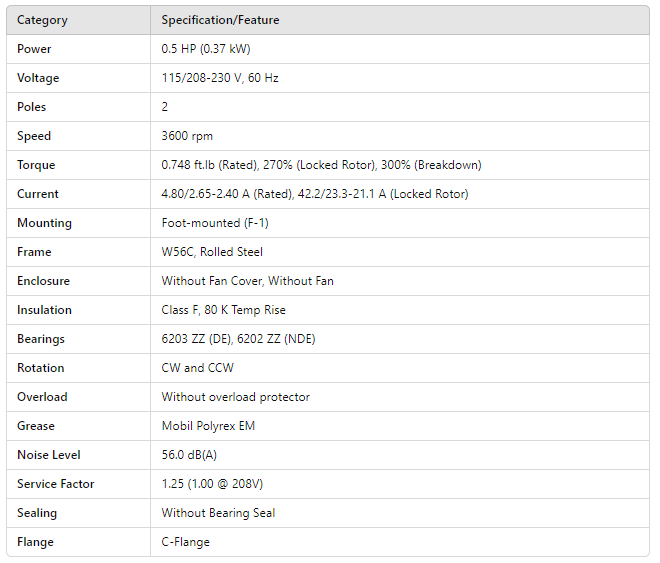Select the 3600 rpm speed value
Viewport: 660px width, 563px height.
coord(187,136)
